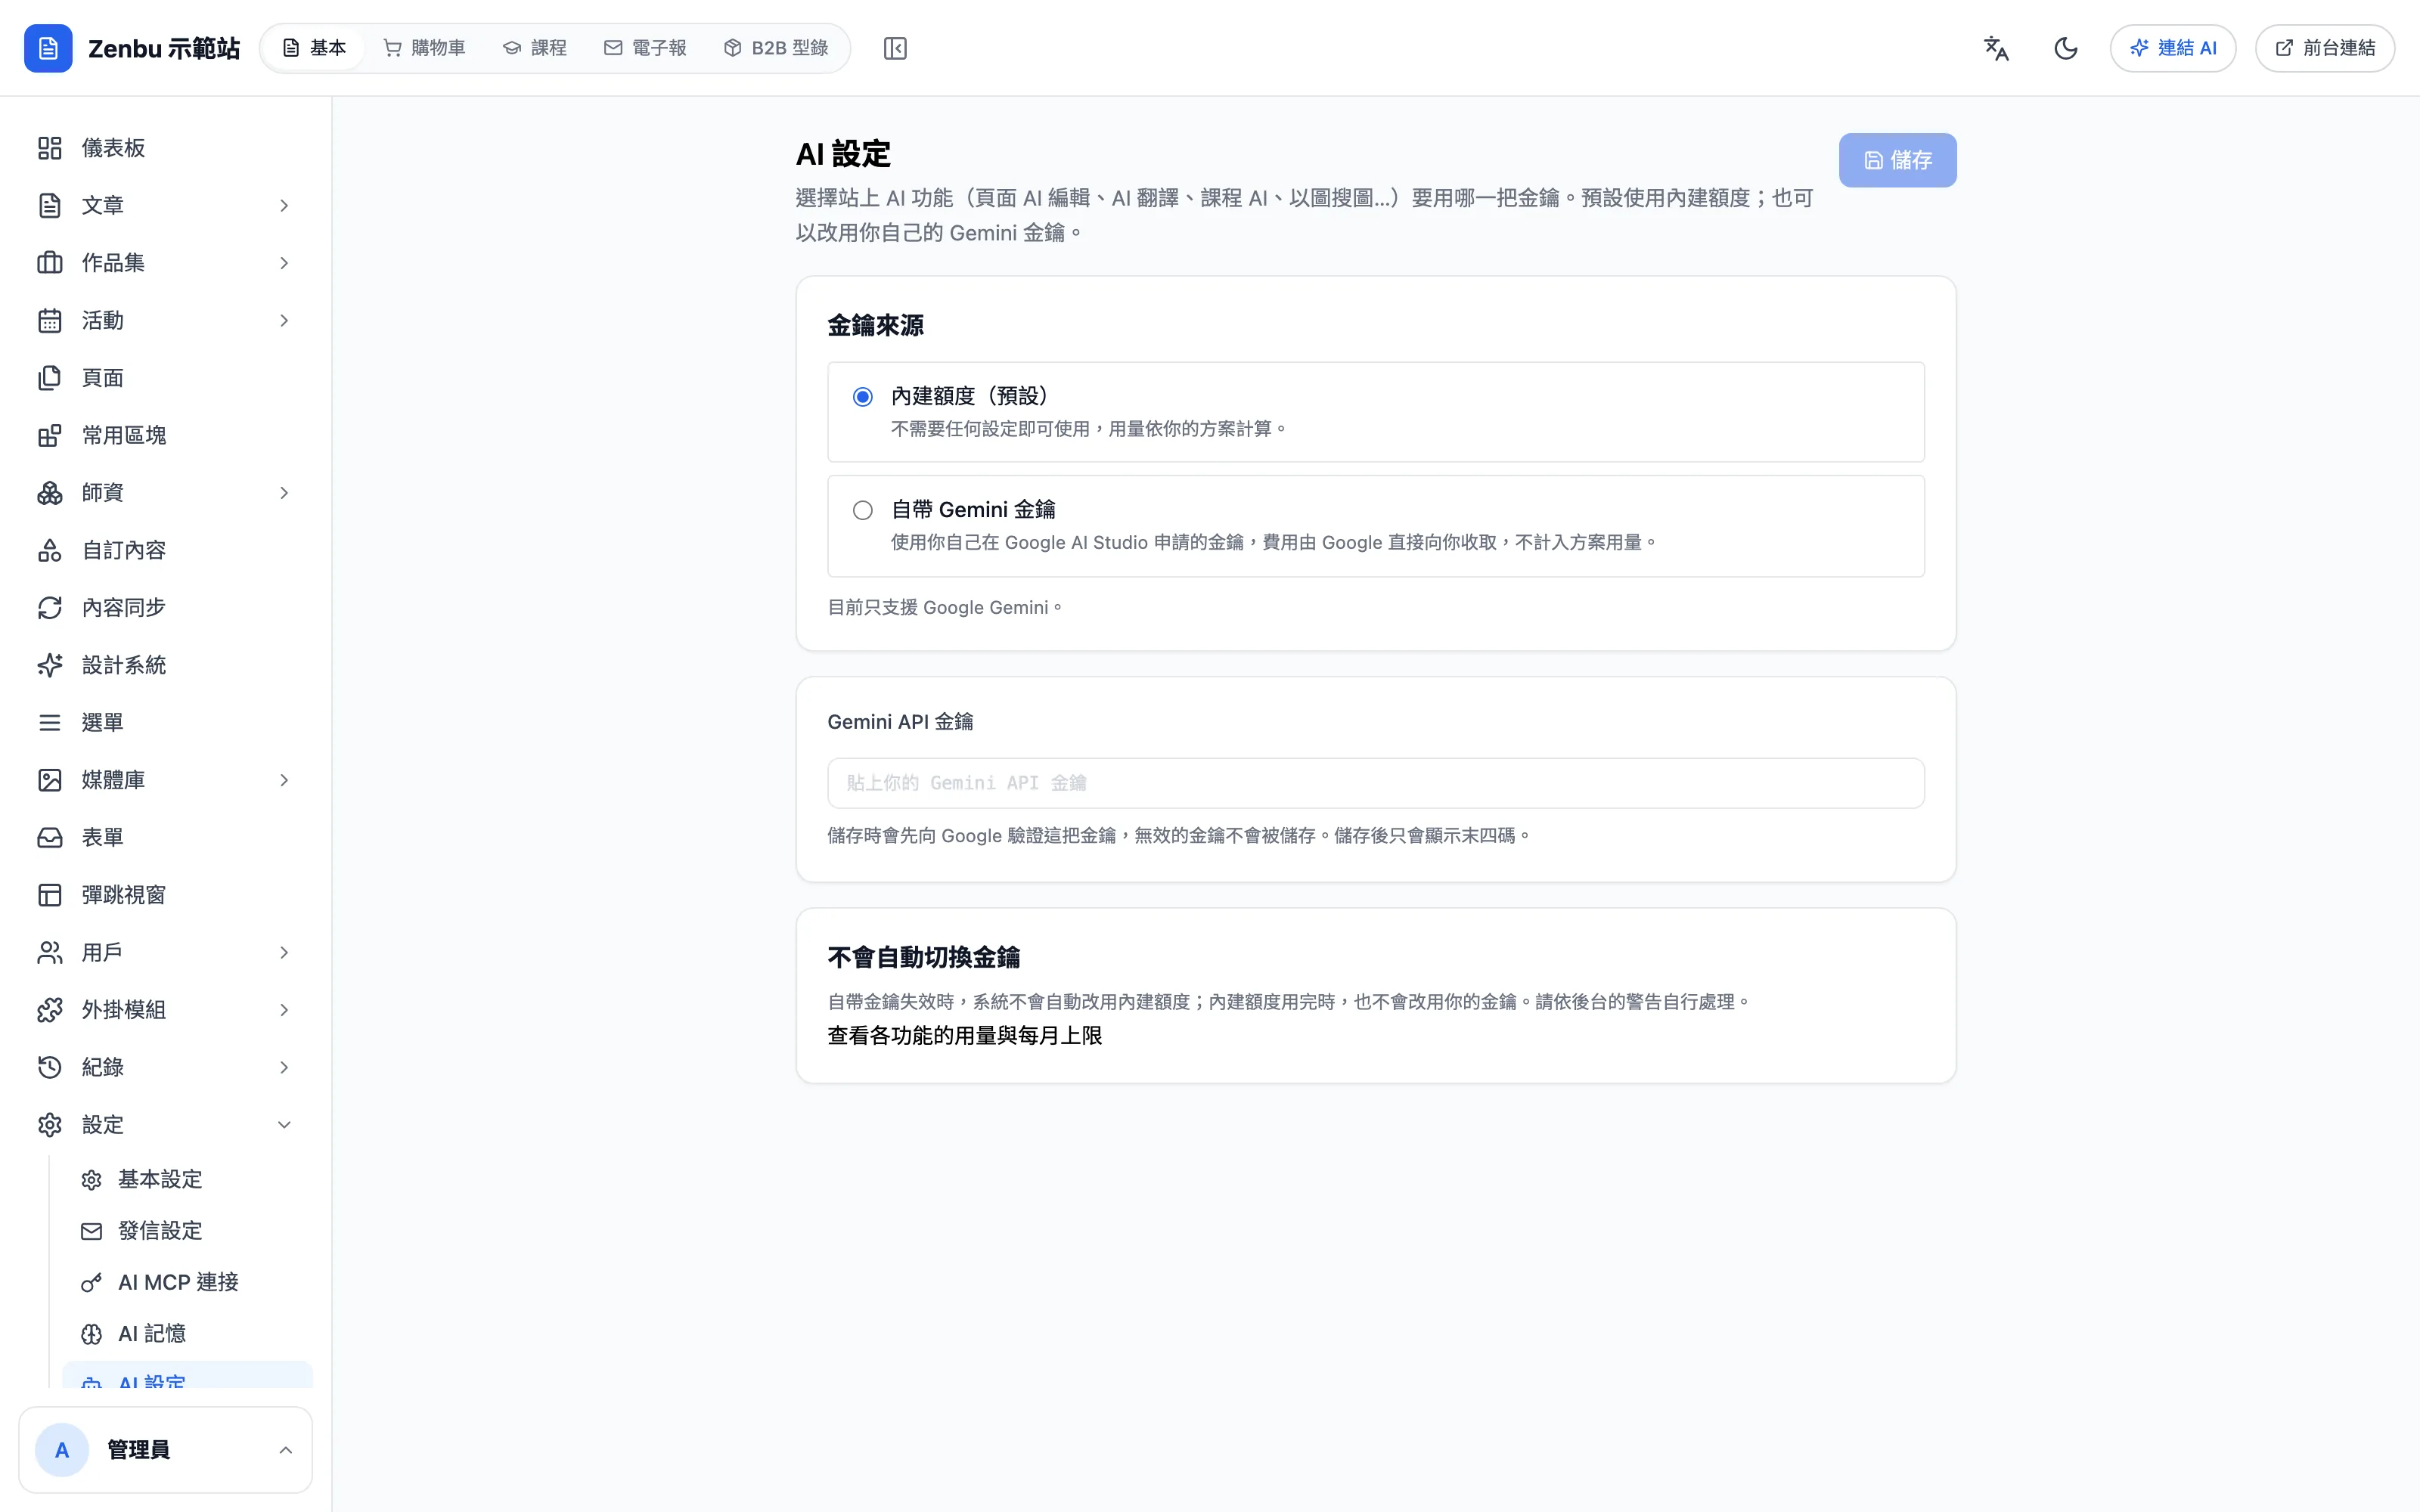2420x1512 pixels.
Task: Open 查看各功能的用量與每月上限 link
Action: coord(965,1036)
